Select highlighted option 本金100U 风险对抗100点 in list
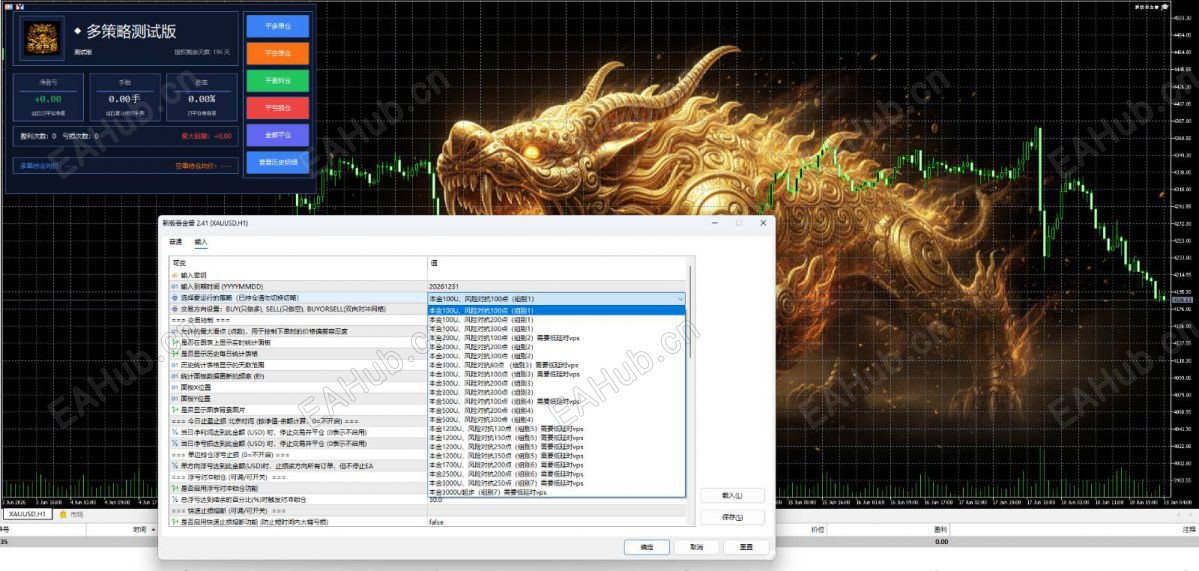Image resolution: width=1199 pixels, height=571 pixels. (557, 310)
